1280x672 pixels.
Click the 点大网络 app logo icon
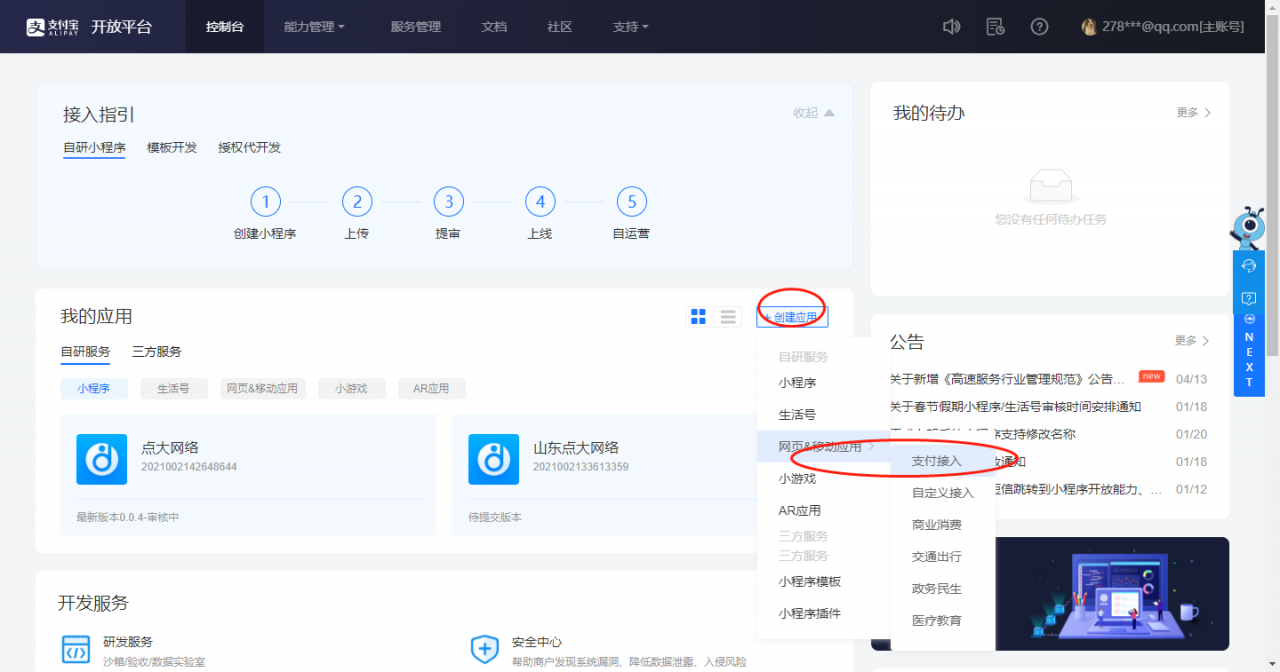tap(101, 459)
